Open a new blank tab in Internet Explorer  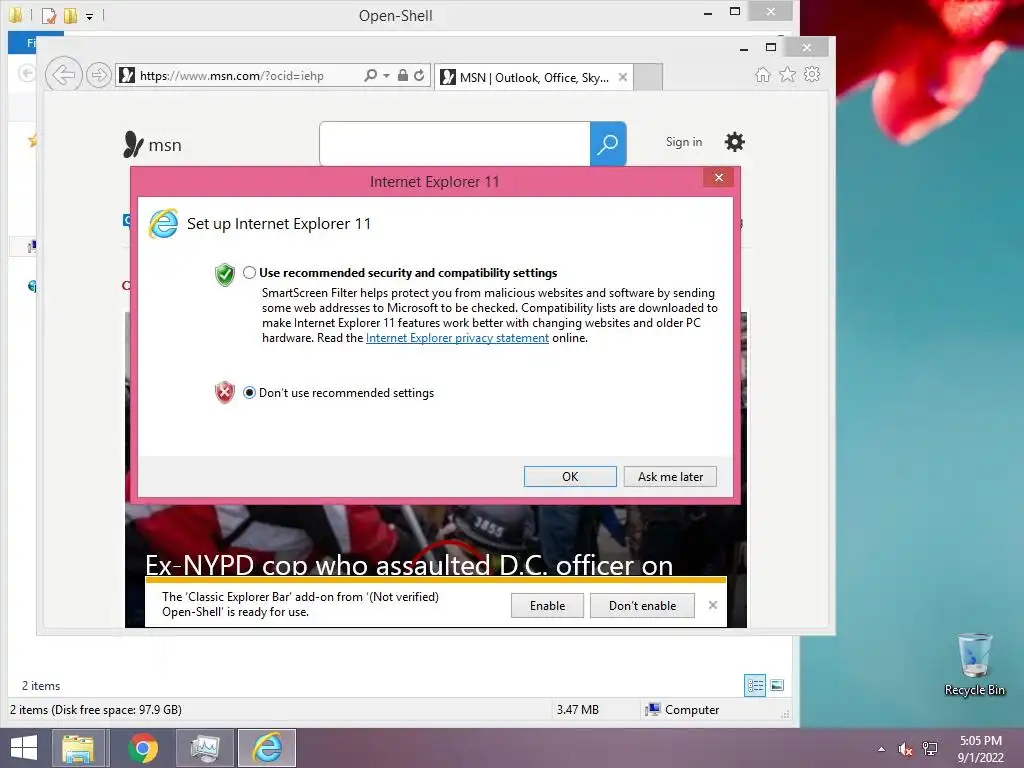click(648, 77)
